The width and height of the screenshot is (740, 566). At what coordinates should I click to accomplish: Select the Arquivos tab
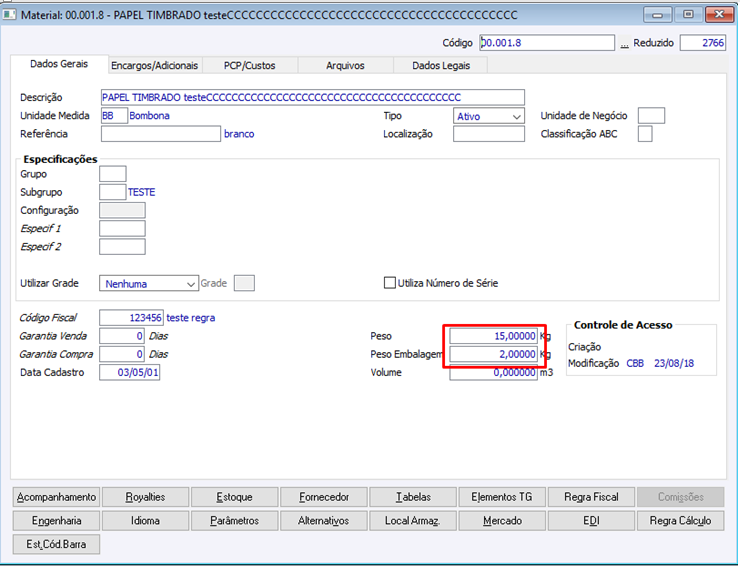(x=345, y=66)
